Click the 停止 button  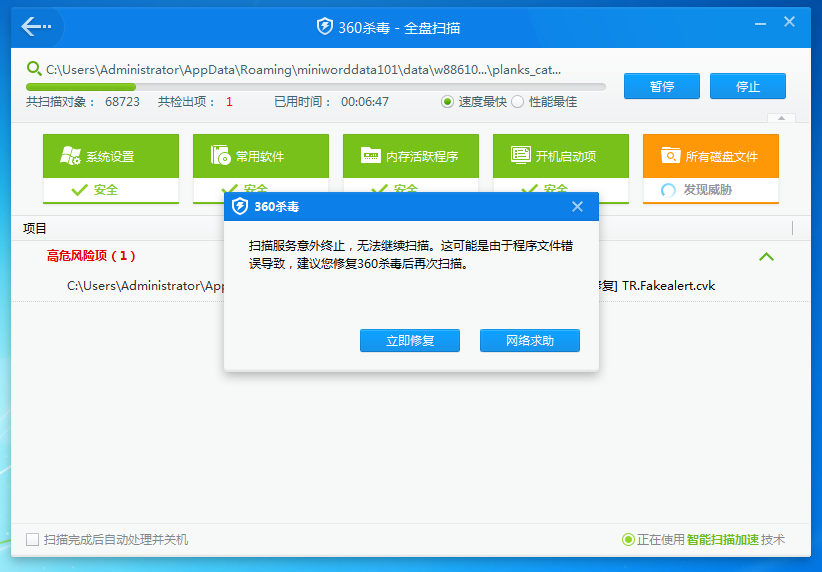tap(748, 86)
